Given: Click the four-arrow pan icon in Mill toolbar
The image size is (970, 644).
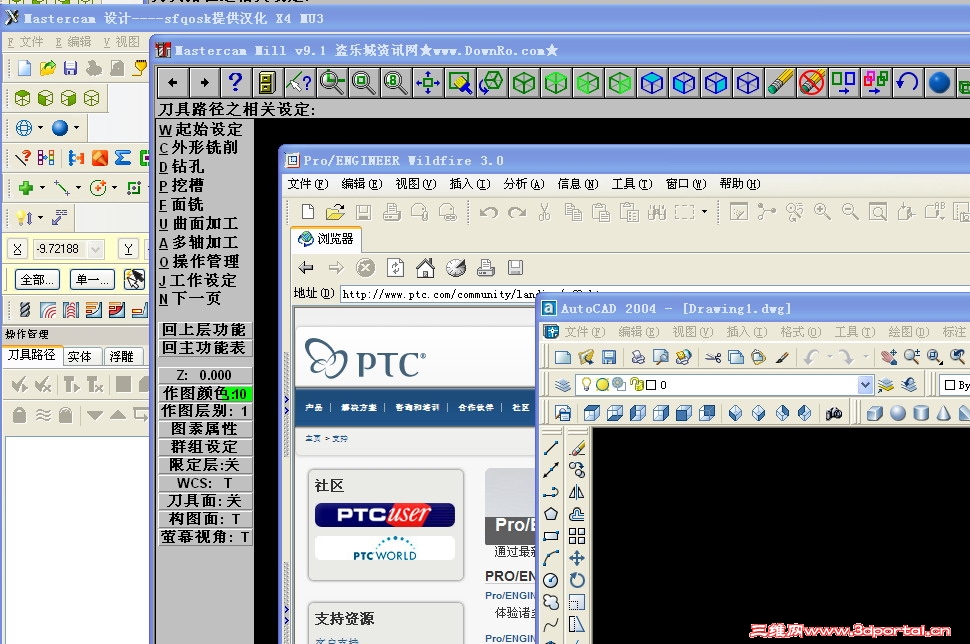Looking at the screenshot, I should pyautogui.click(x=428, y=82).
